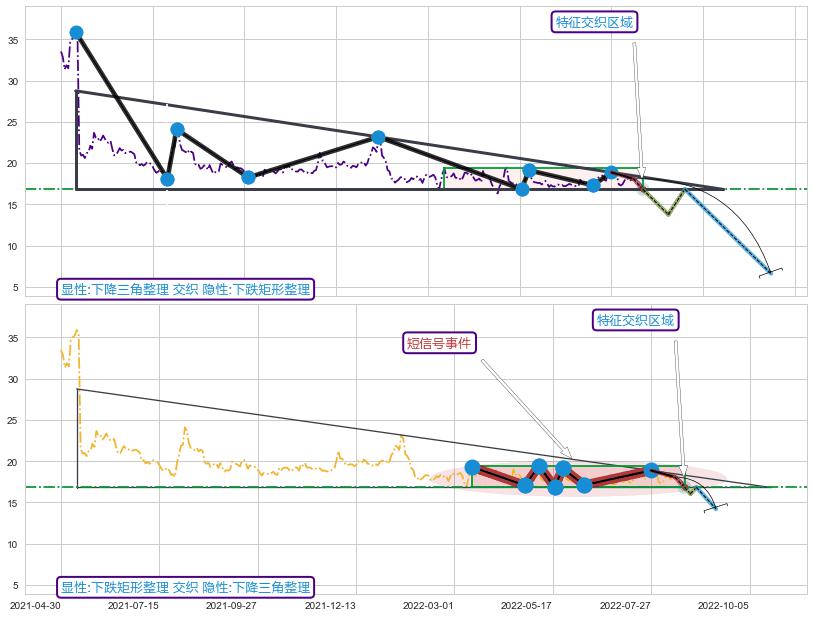Select the 2022-03-01 x-axis date label

coord(429,605)
